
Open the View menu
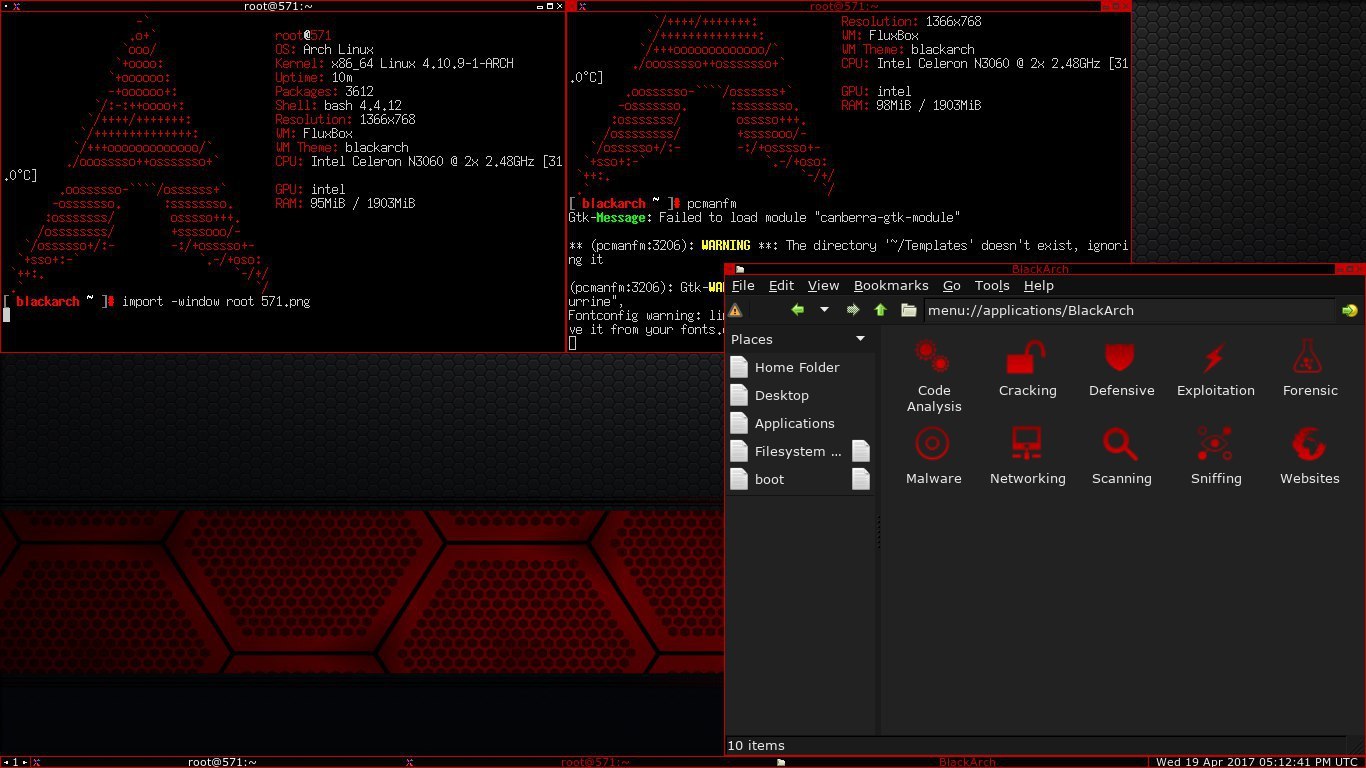(x=823, y=285)
